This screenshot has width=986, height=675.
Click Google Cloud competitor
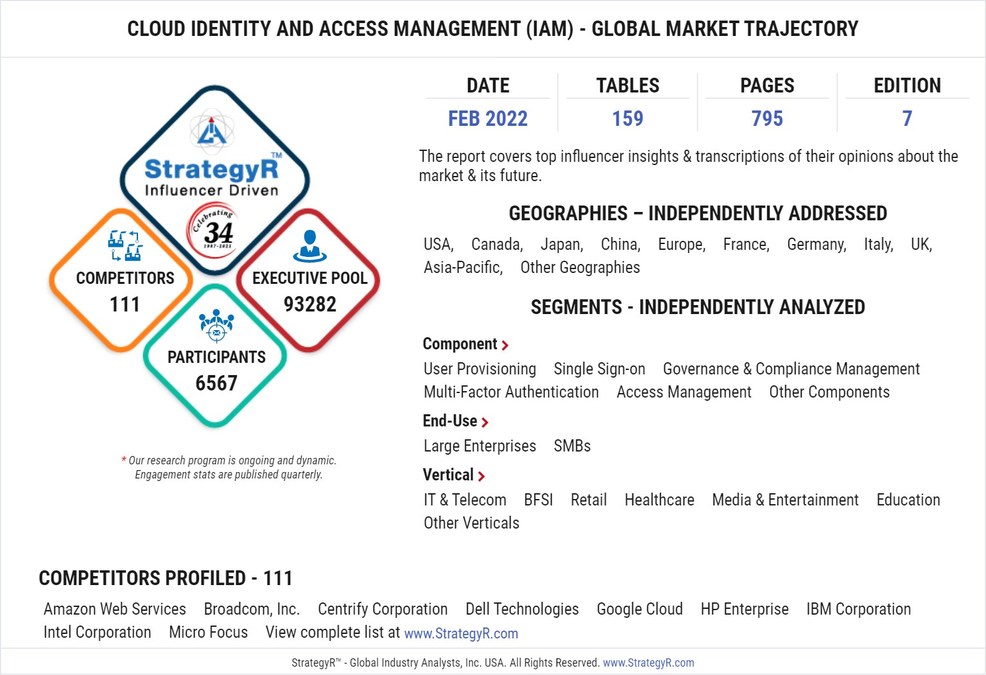pos(640,610)
